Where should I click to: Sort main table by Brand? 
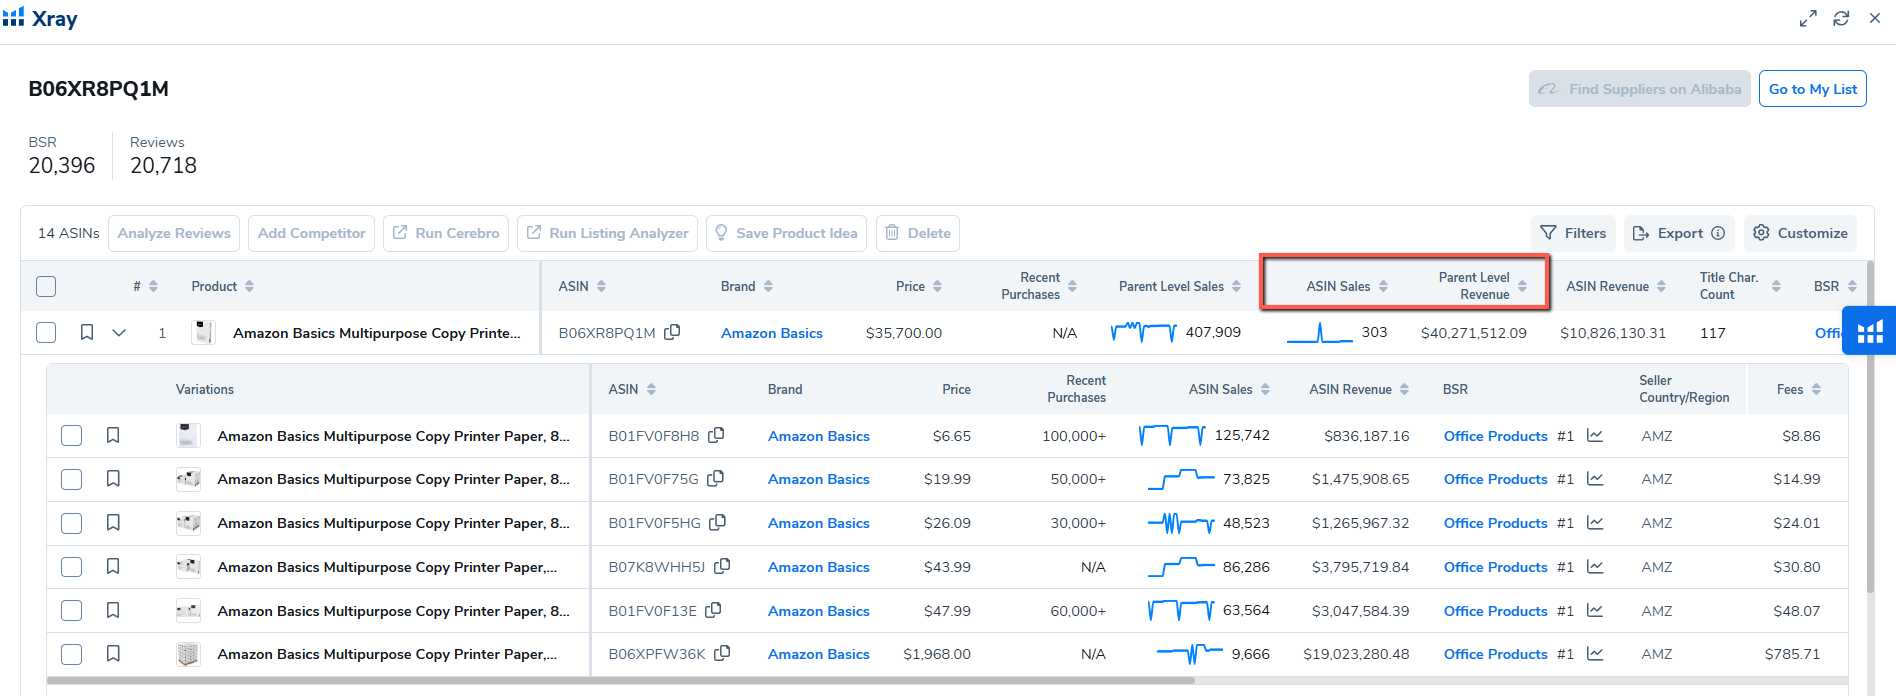point(768,286)
